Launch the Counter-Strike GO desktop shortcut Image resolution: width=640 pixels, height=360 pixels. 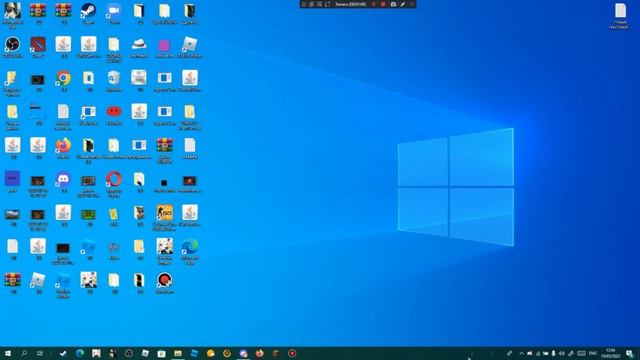click(x=164, y=217)
